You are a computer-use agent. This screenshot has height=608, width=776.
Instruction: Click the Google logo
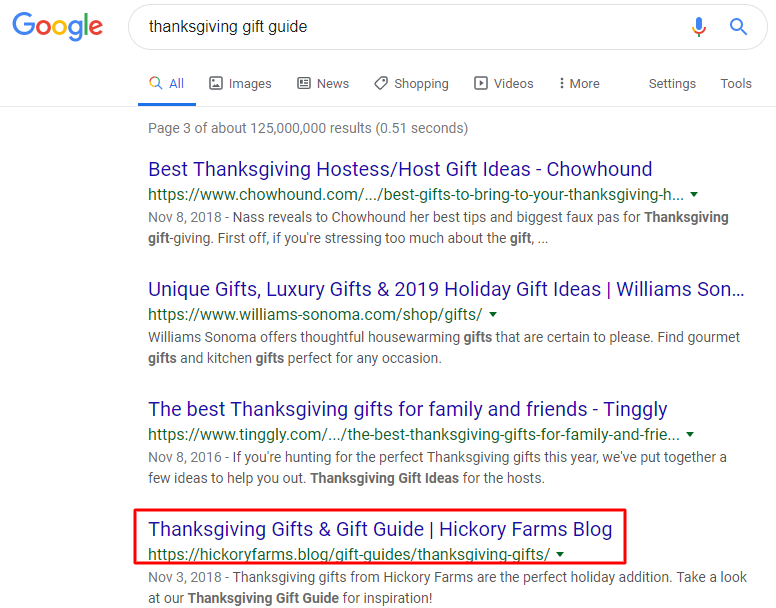(x=57, y=27)
